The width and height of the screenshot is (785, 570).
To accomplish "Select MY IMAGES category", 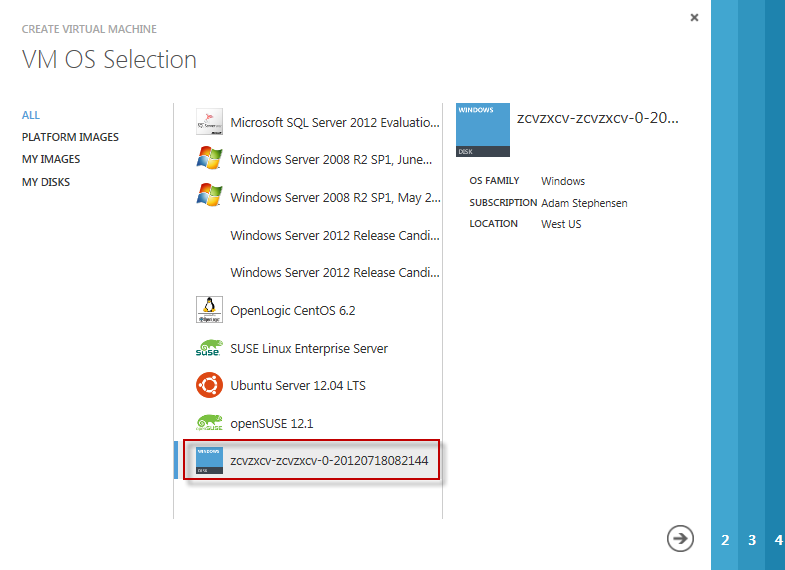I will (51, 159).
